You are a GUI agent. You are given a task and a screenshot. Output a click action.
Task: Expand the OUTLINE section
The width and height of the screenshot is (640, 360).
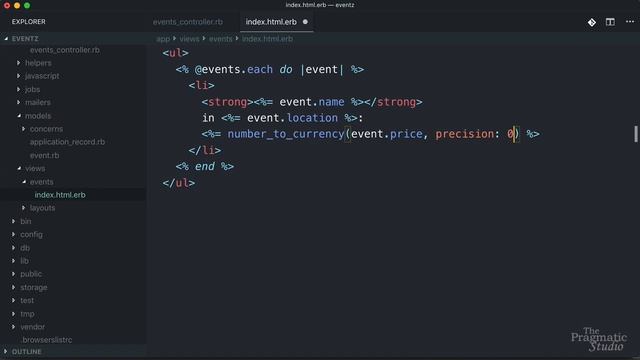[x=5, y=351]
